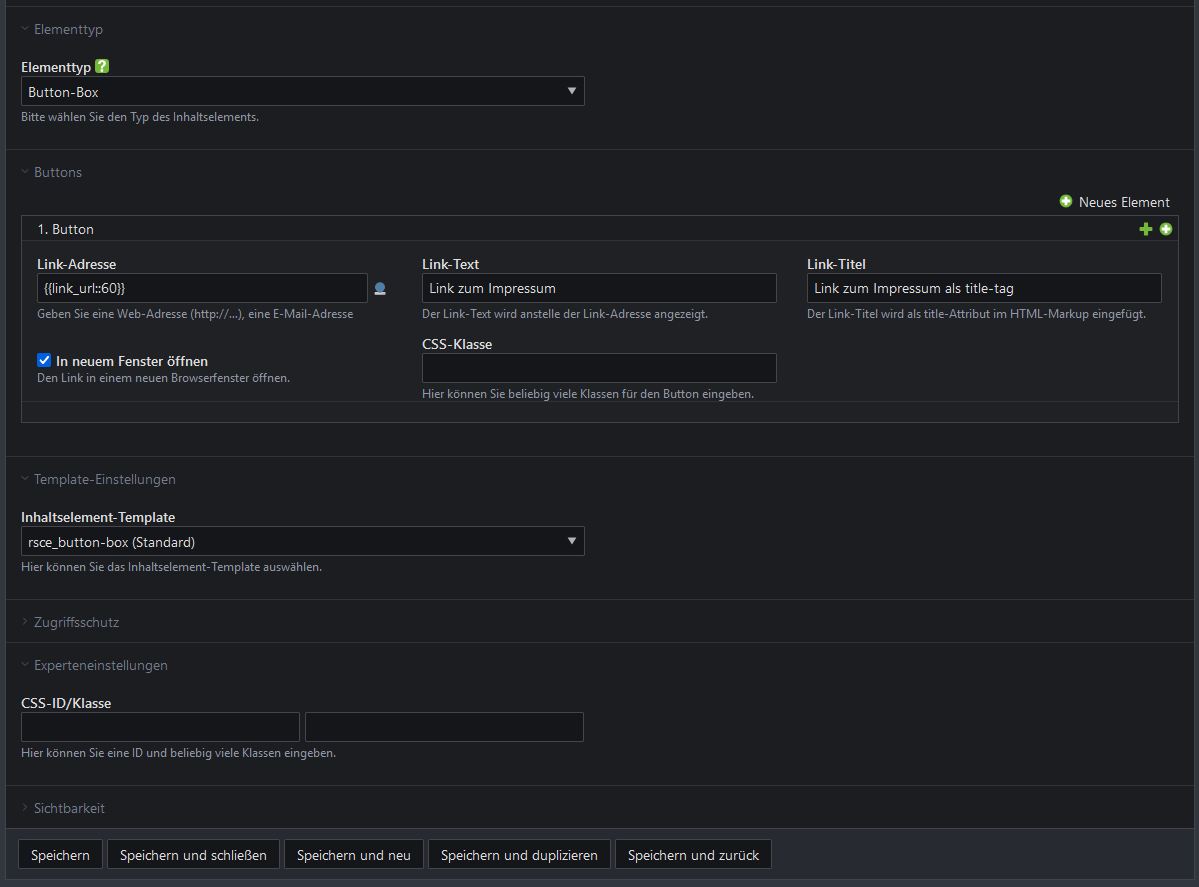Screen dimensions: 1199x887
Task: Click the plain green plus in the 1. Button row
Action: [x=1146, y=229]
